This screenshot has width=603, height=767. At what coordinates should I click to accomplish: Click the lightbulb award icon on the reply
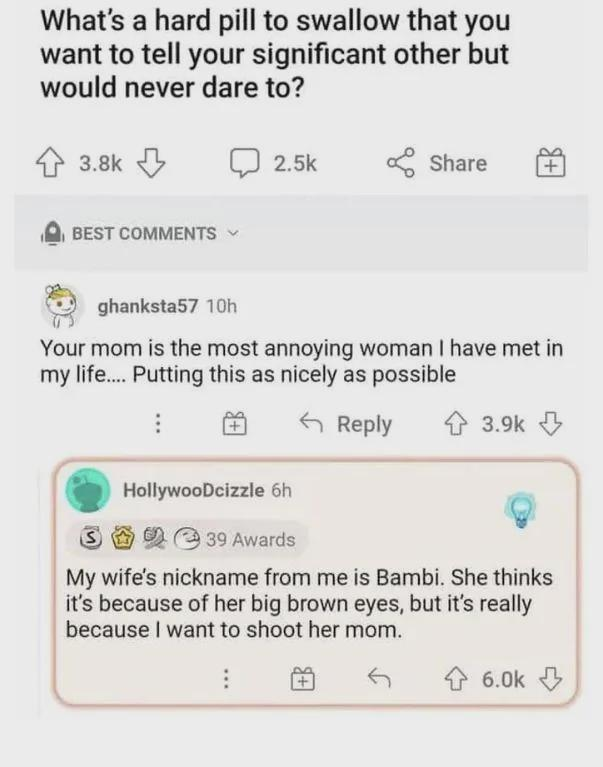pos(519,511)
